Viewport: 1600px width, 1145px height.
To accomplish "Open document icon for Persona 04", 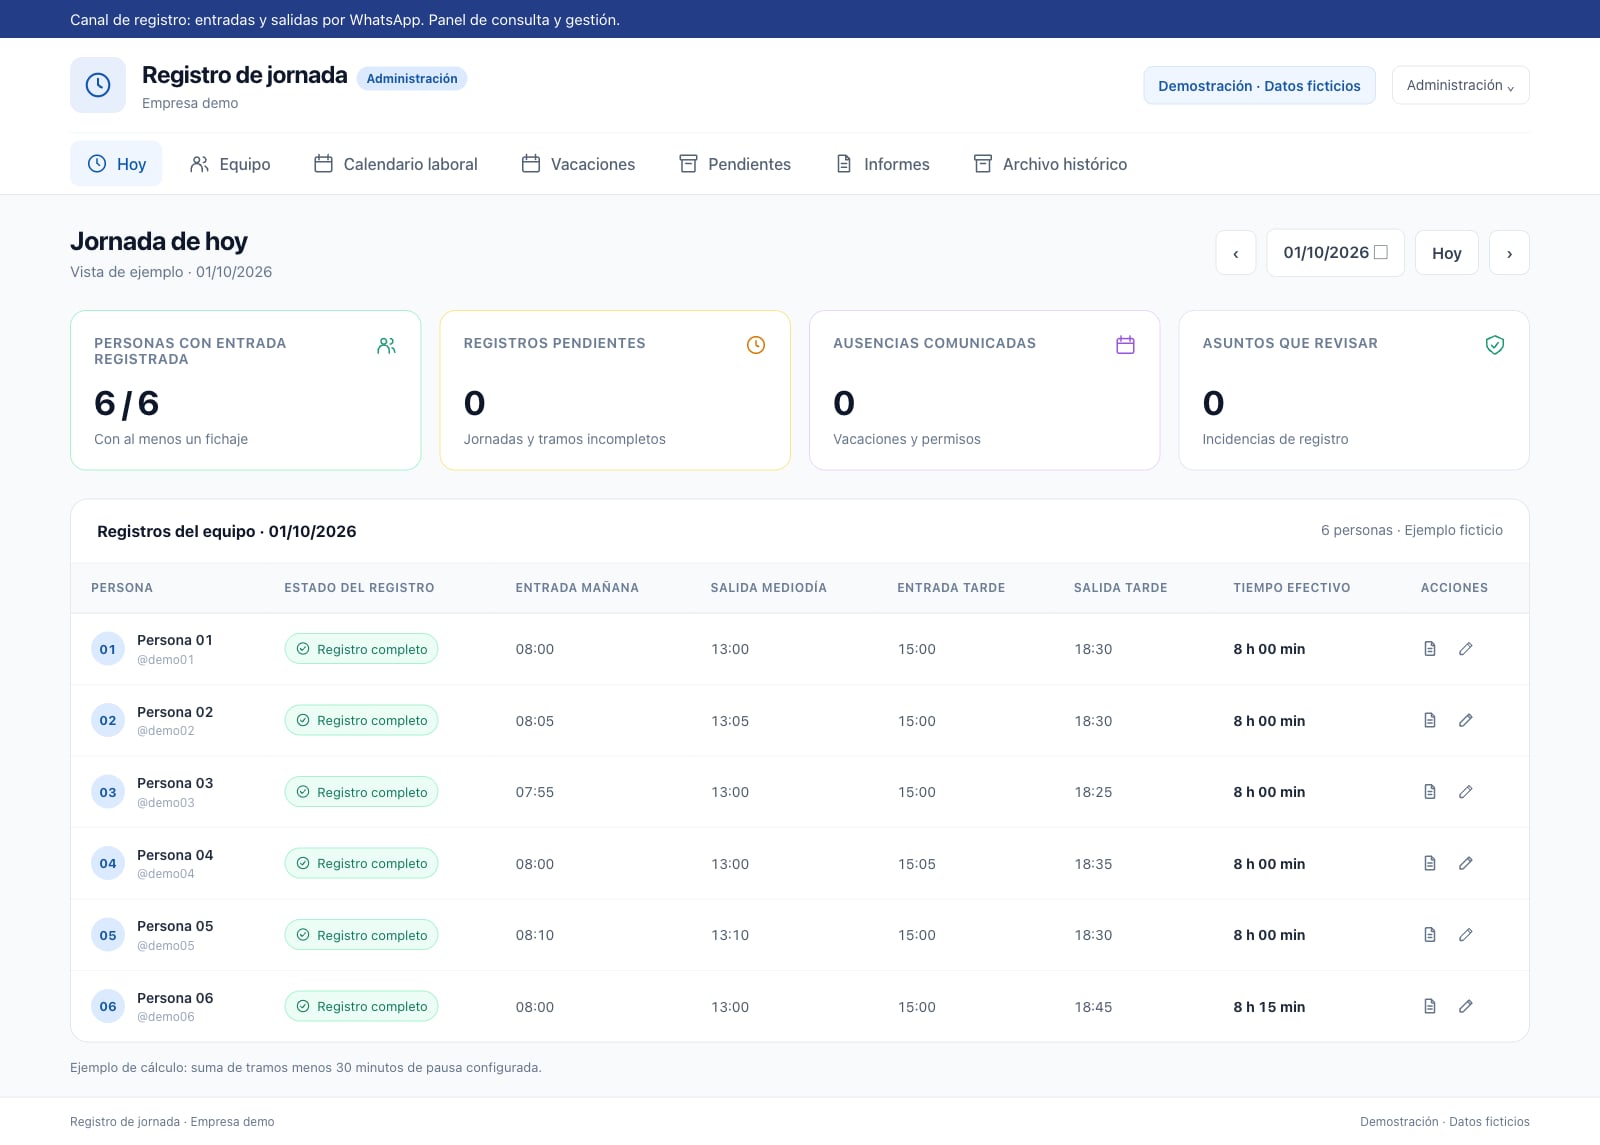I will [1430, 863].
